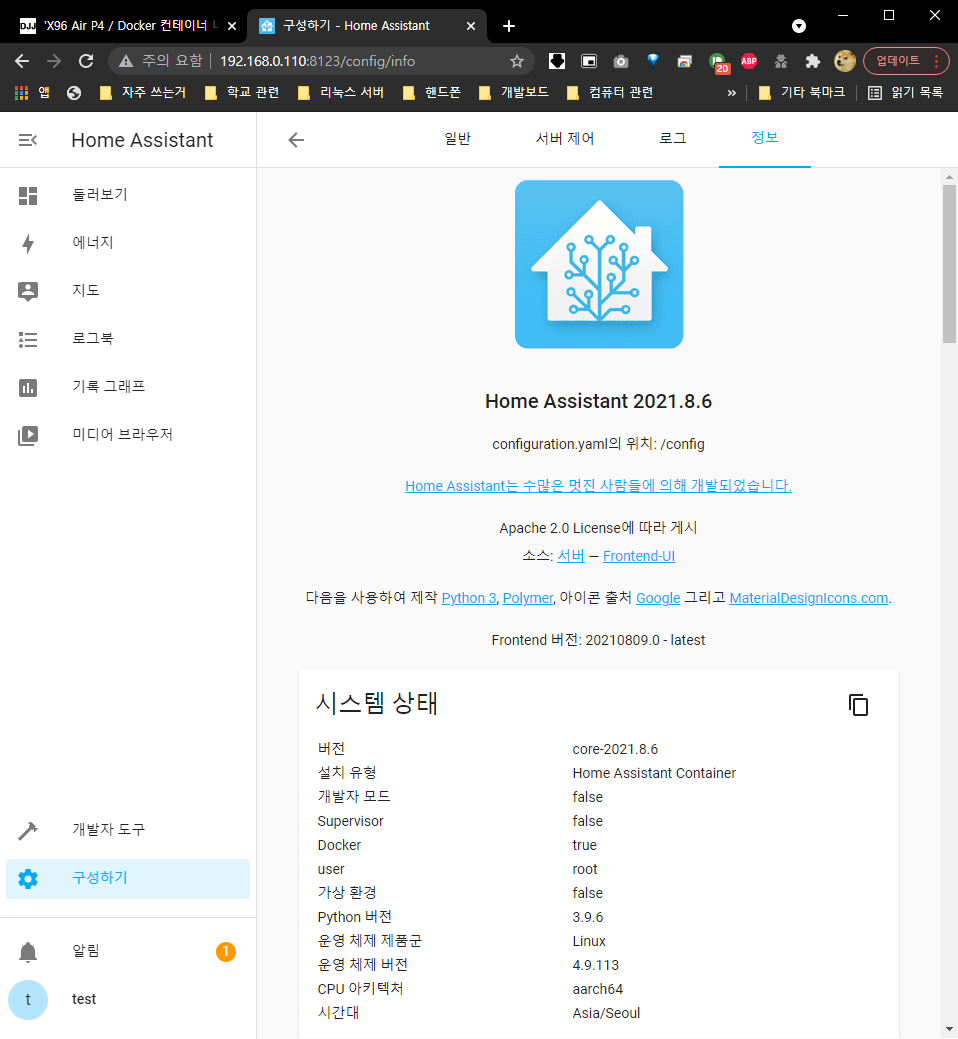
Task: Open the 리눅스 서버 bookmark folder
Action: 341,93
